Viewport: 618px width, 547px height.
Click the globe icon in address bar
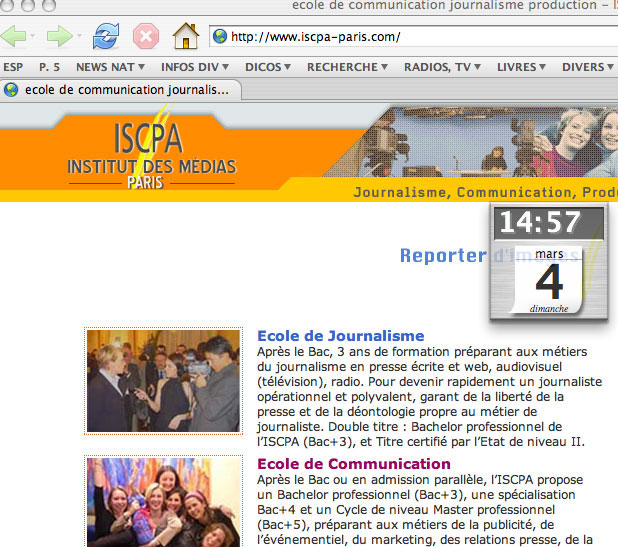pos(220,36)
